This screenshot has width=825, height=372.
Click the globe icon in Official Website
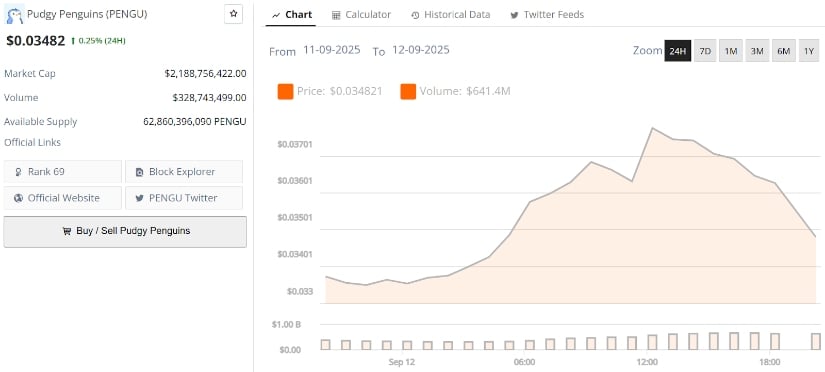click(18, 198)
